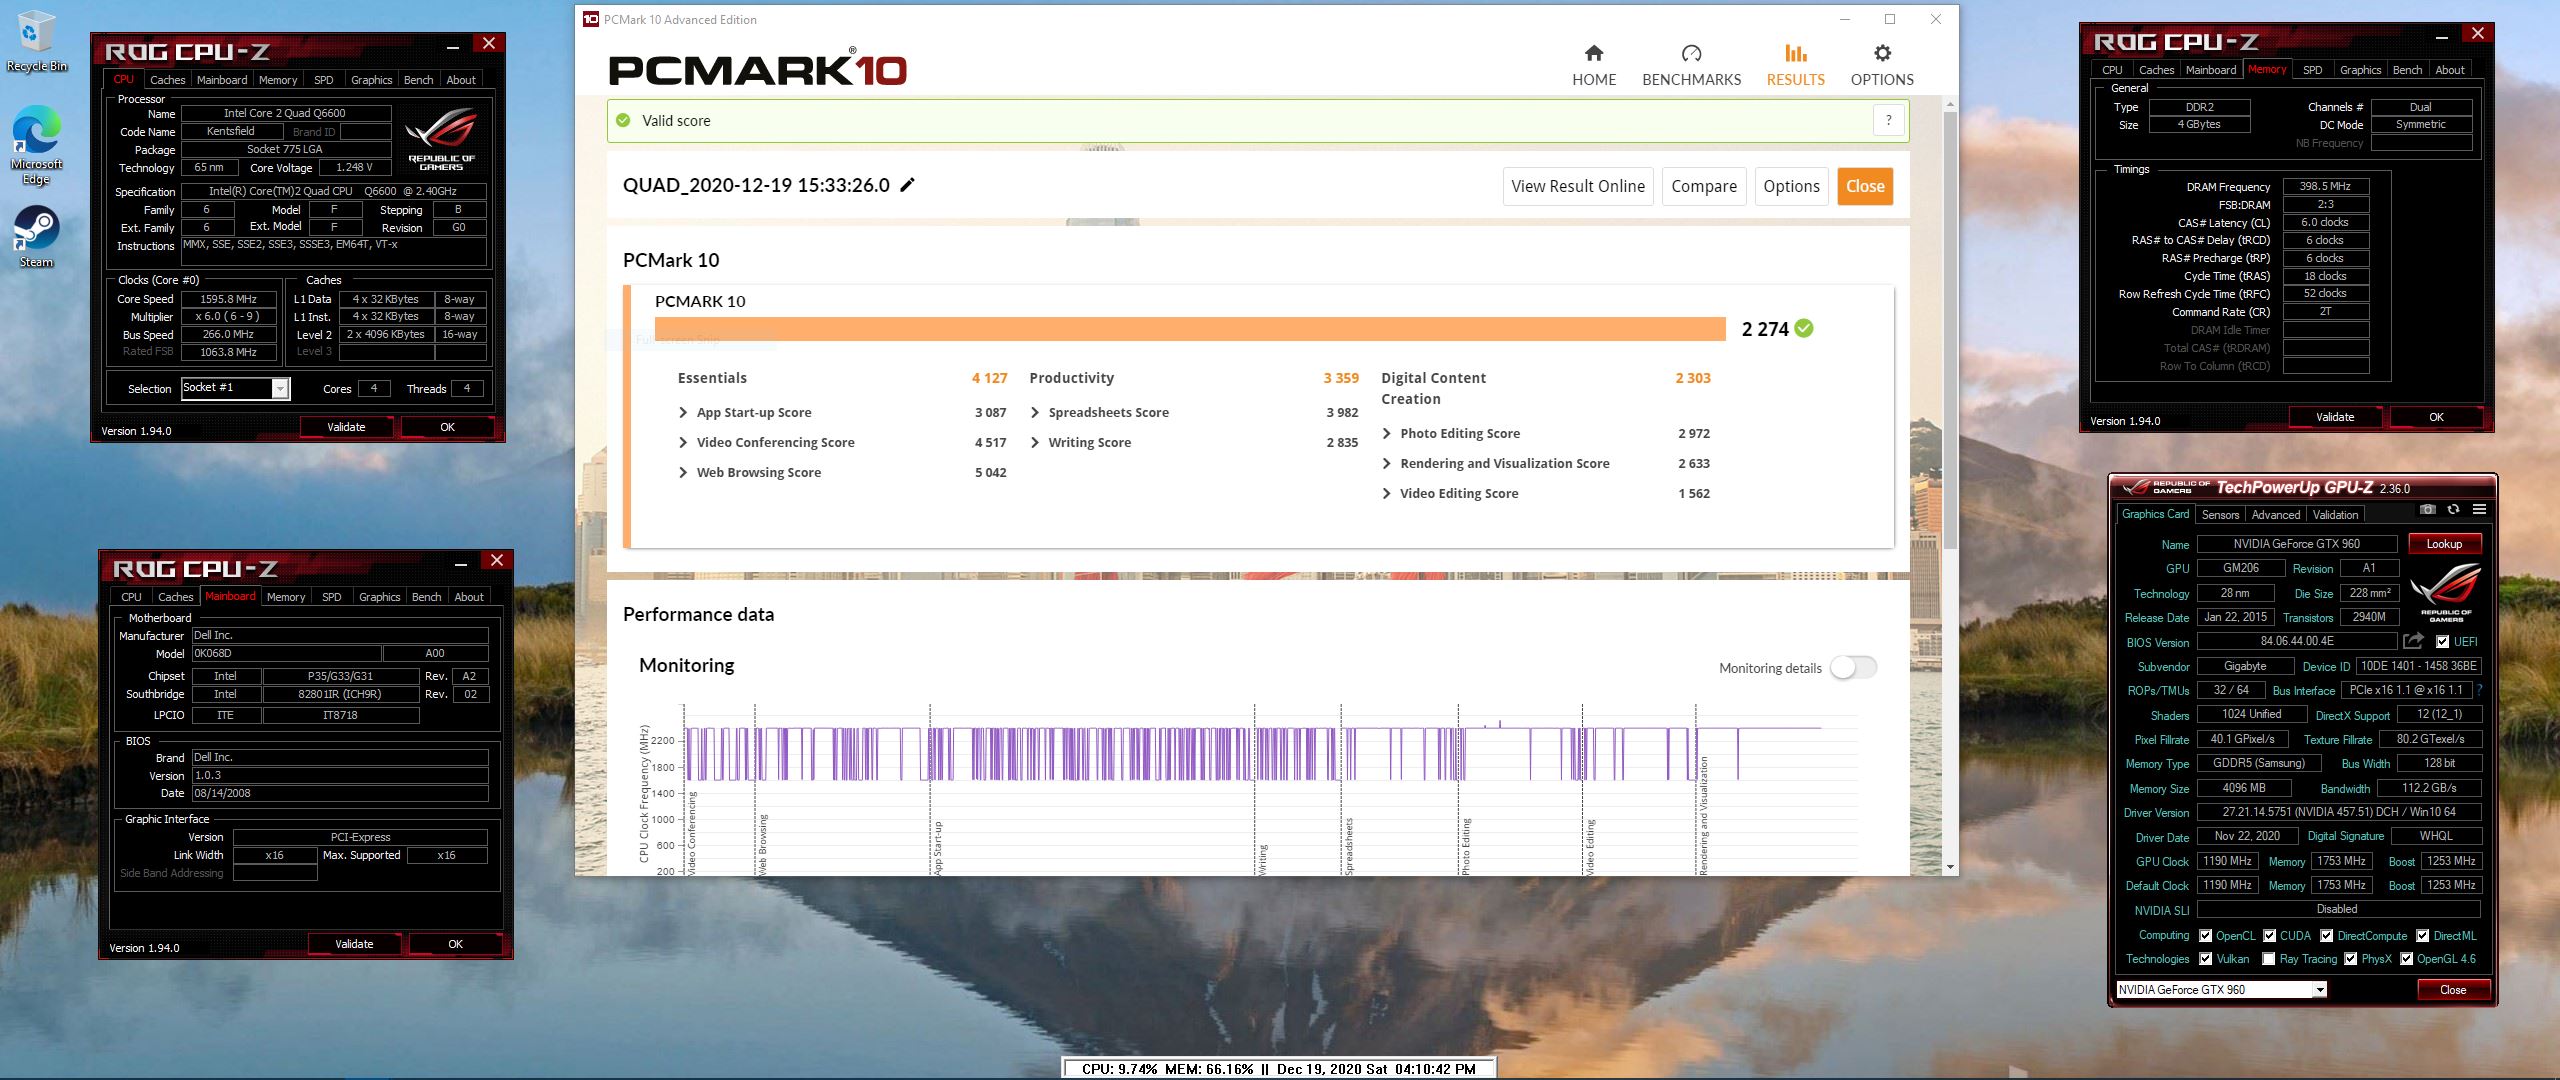Toggle the Monitoring details switch
Screen dimensions: 2560x1080
pyautogui.click(x=1853, y=668)
